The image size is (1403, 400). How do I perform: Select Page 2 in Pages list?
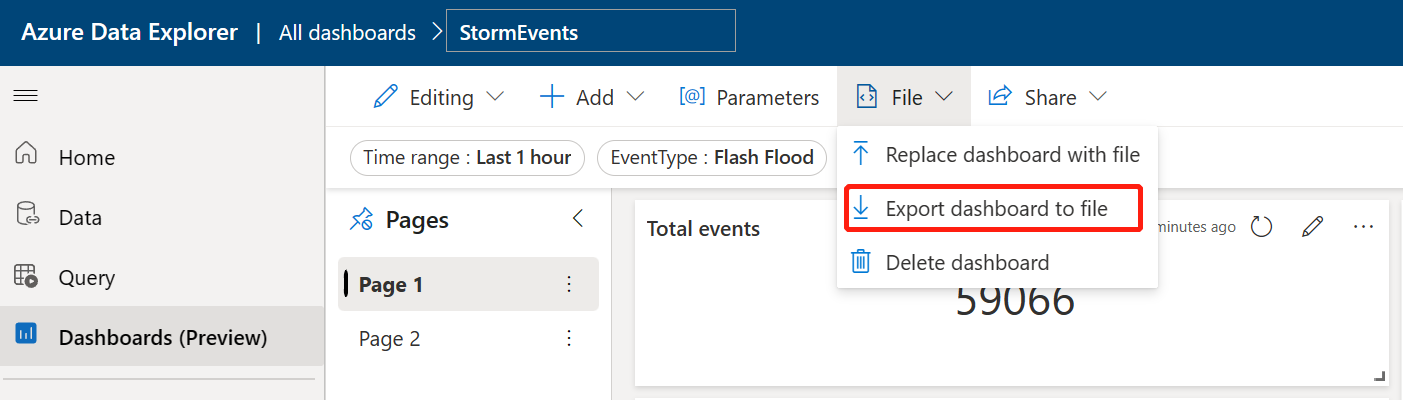468,339
